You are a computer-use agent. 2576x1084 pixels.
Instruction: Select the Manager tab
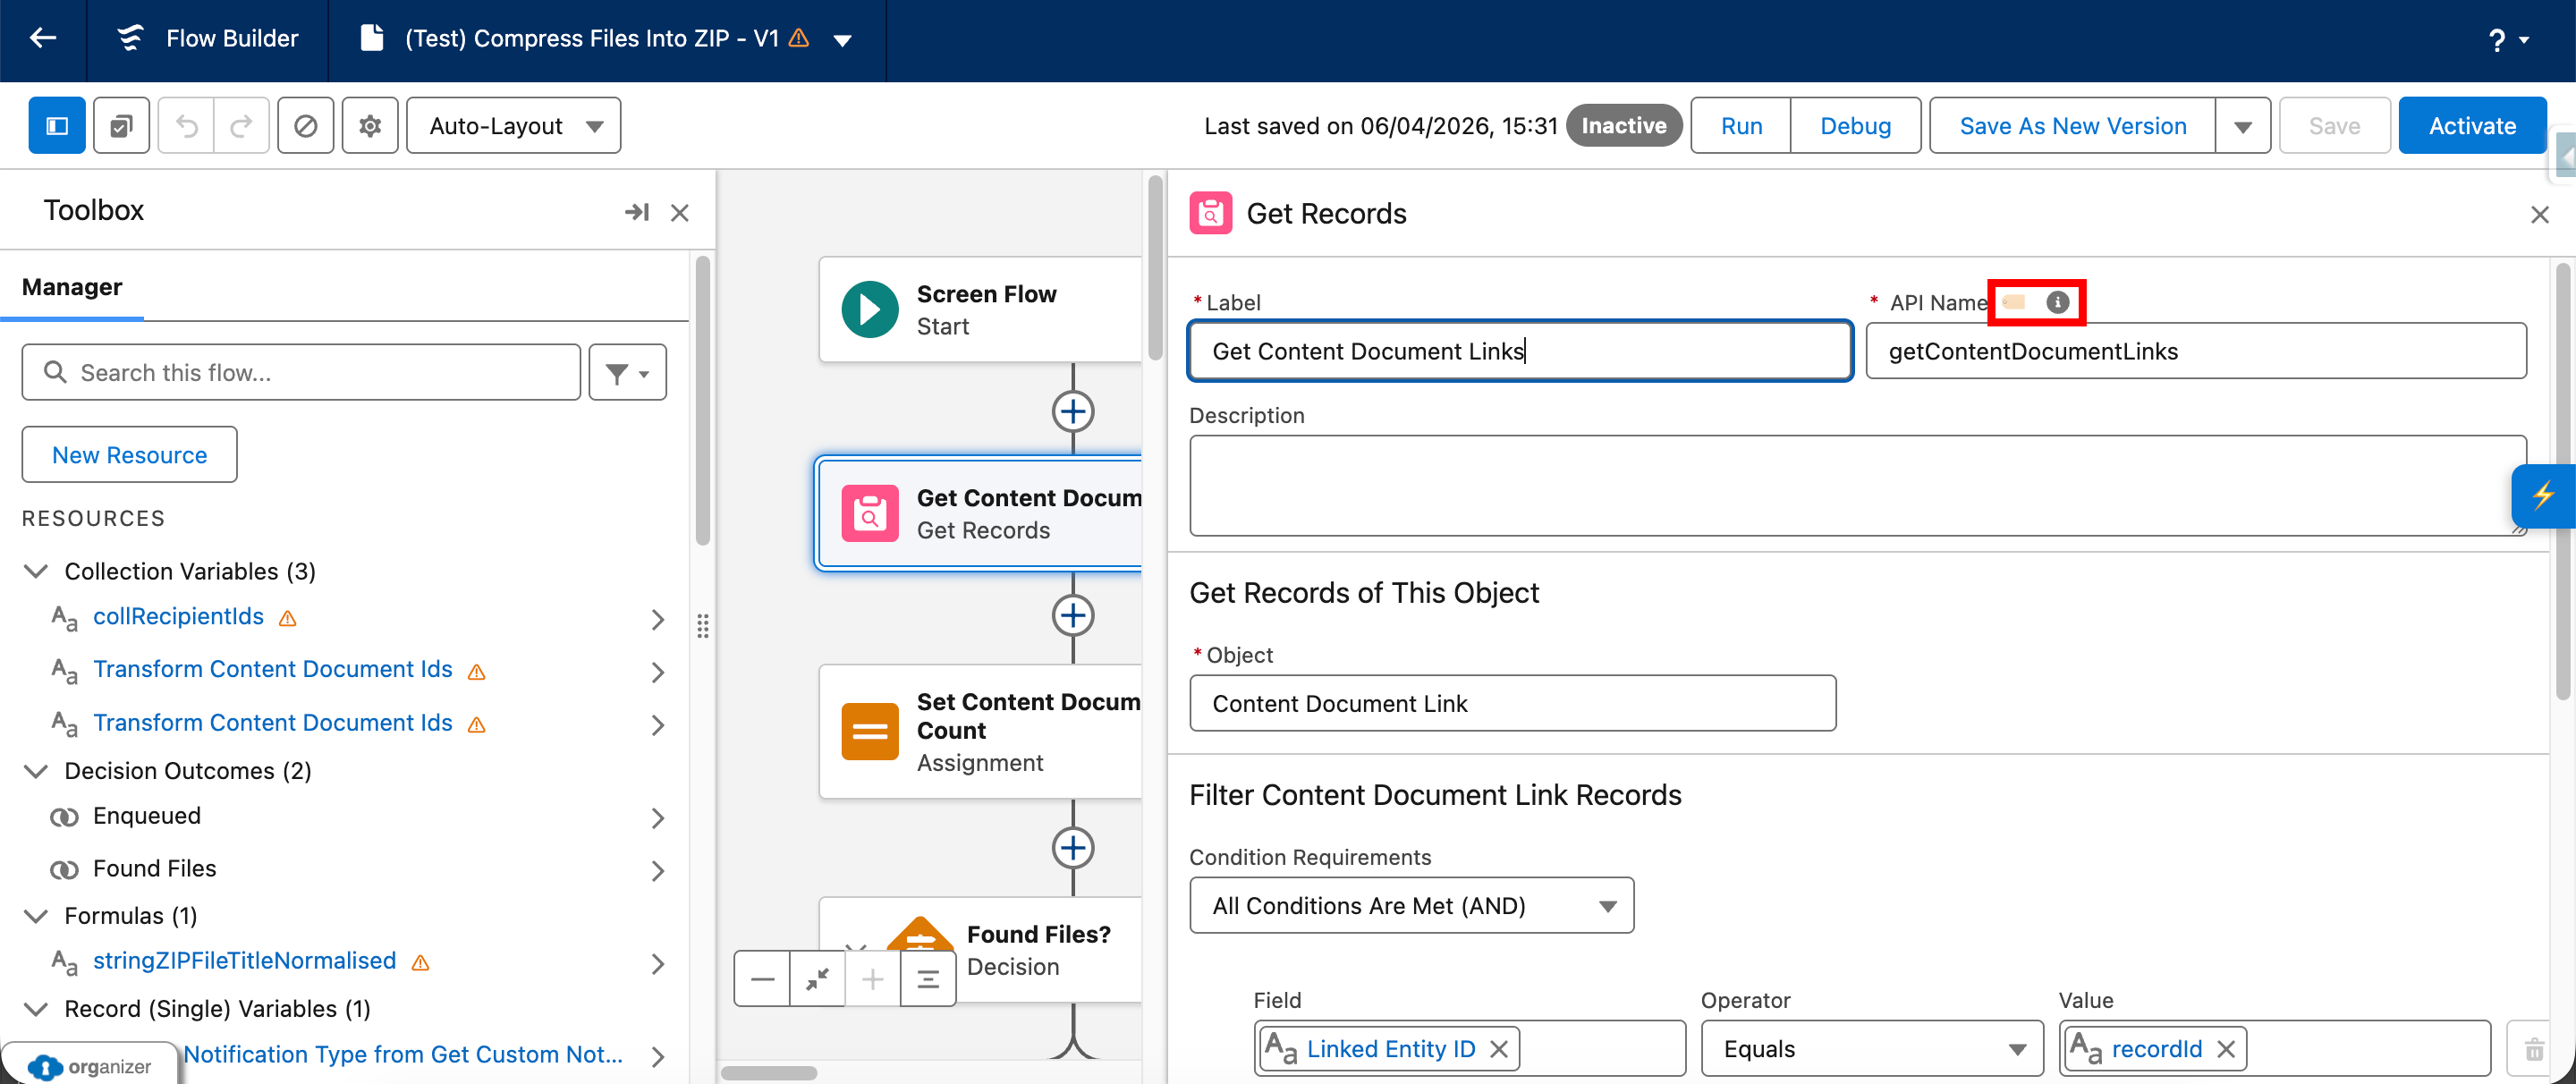pos(72,287)
